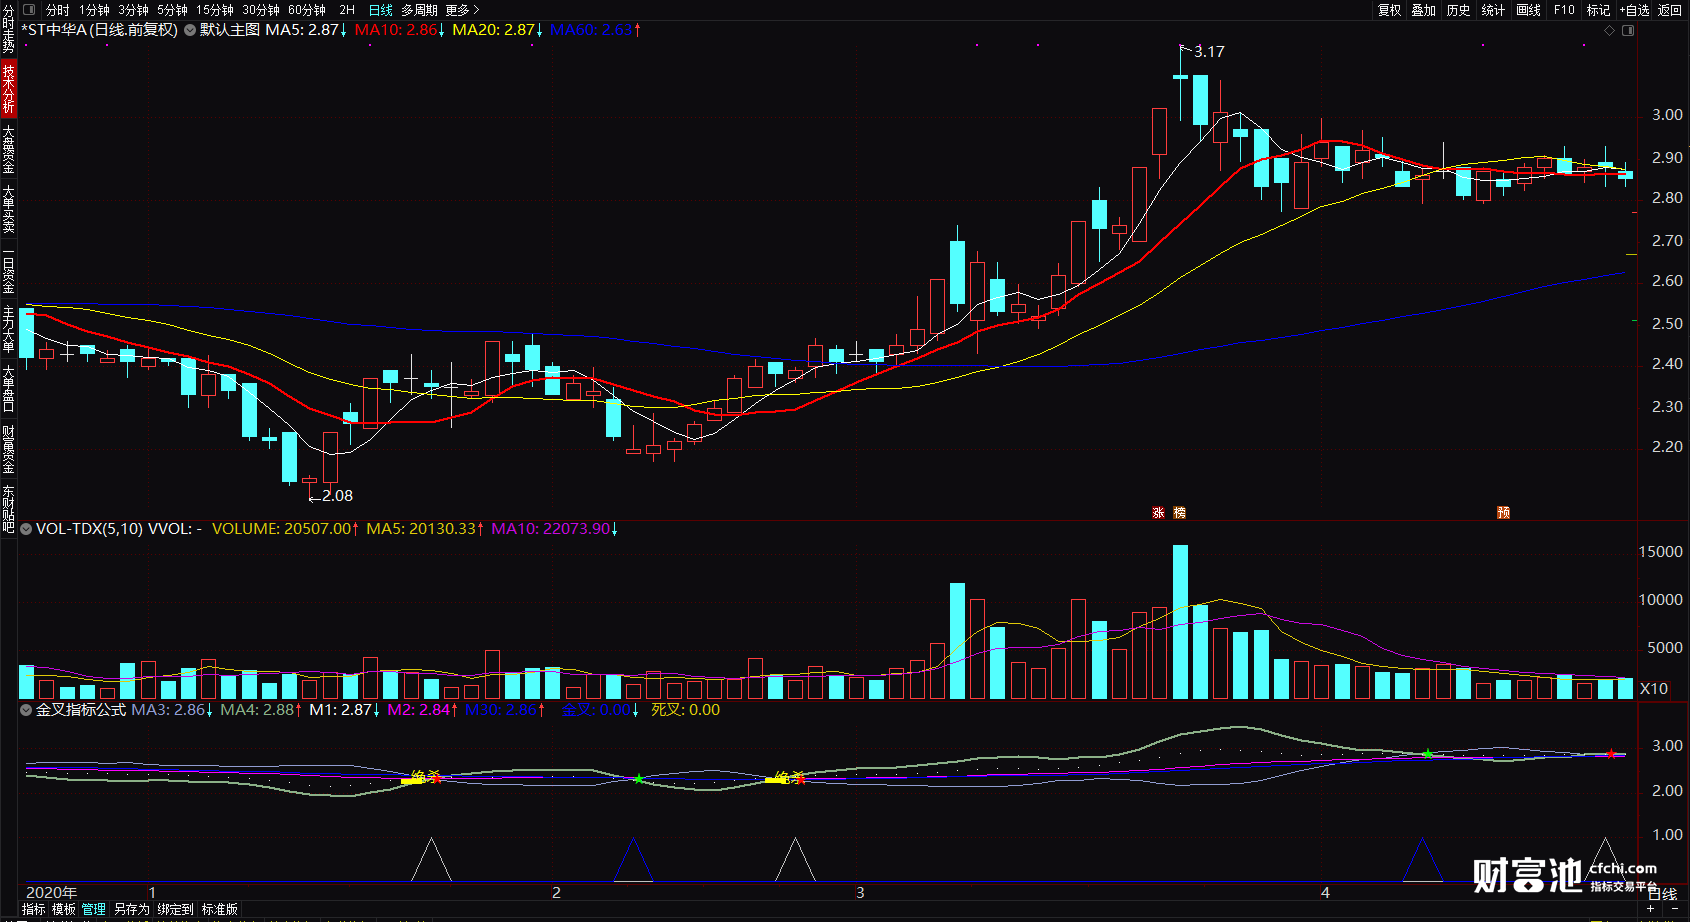Open the 技术分析 sidebar tab
The width and height of the screenshot is (1690, 922).
pyautogui.click(x=8, y=88)
